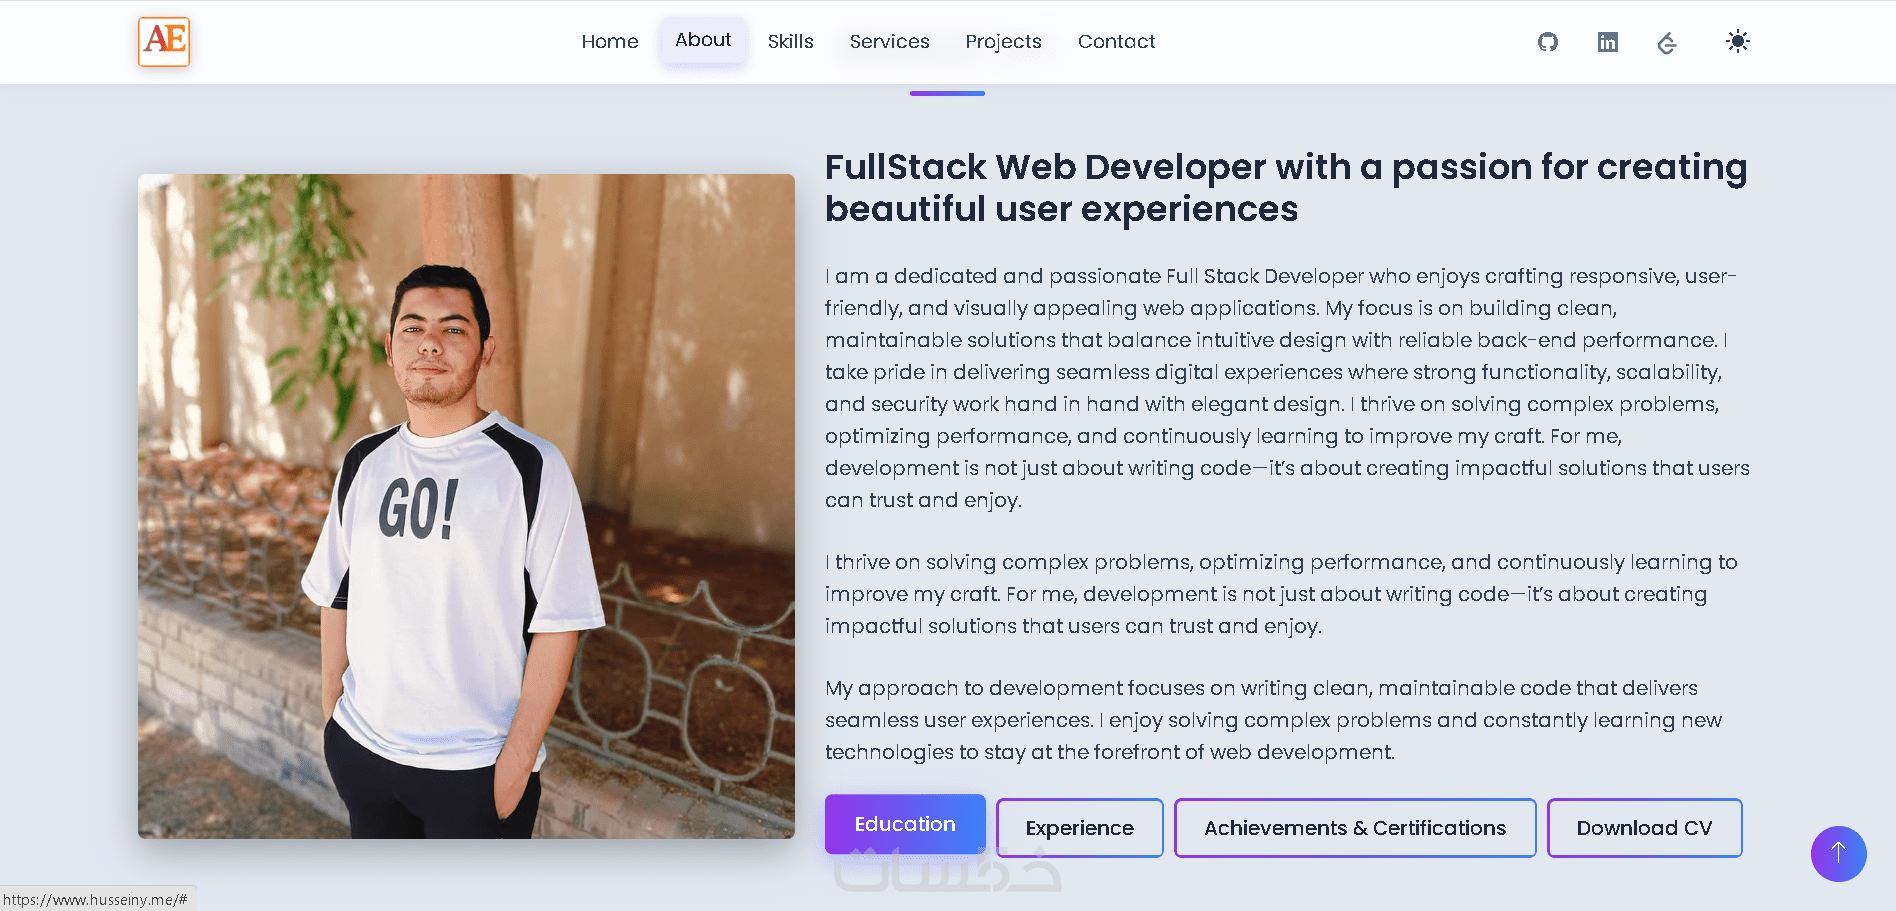The image size is (1896, 911).
Task: Go to the Contact section
Action: (1116, 42)
